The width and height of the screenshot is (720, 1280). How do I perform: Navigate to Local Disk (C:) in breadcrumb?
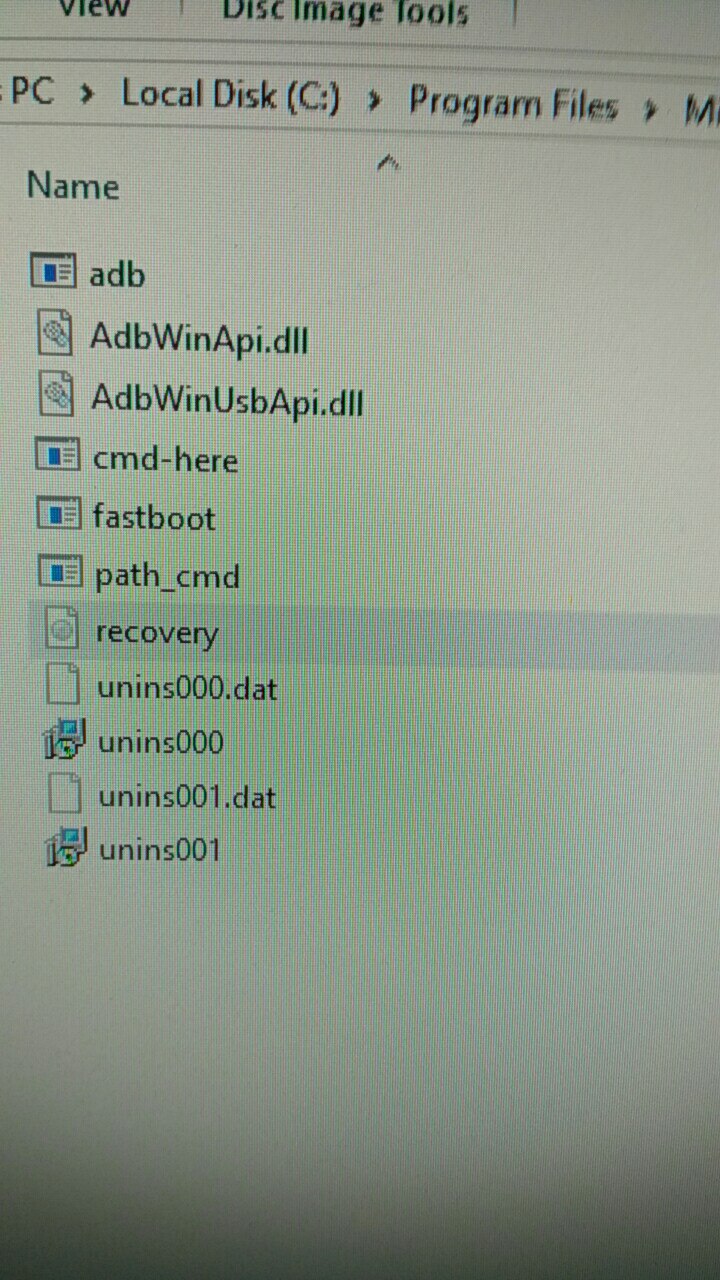pyautogui.click(x=231, y=96)
